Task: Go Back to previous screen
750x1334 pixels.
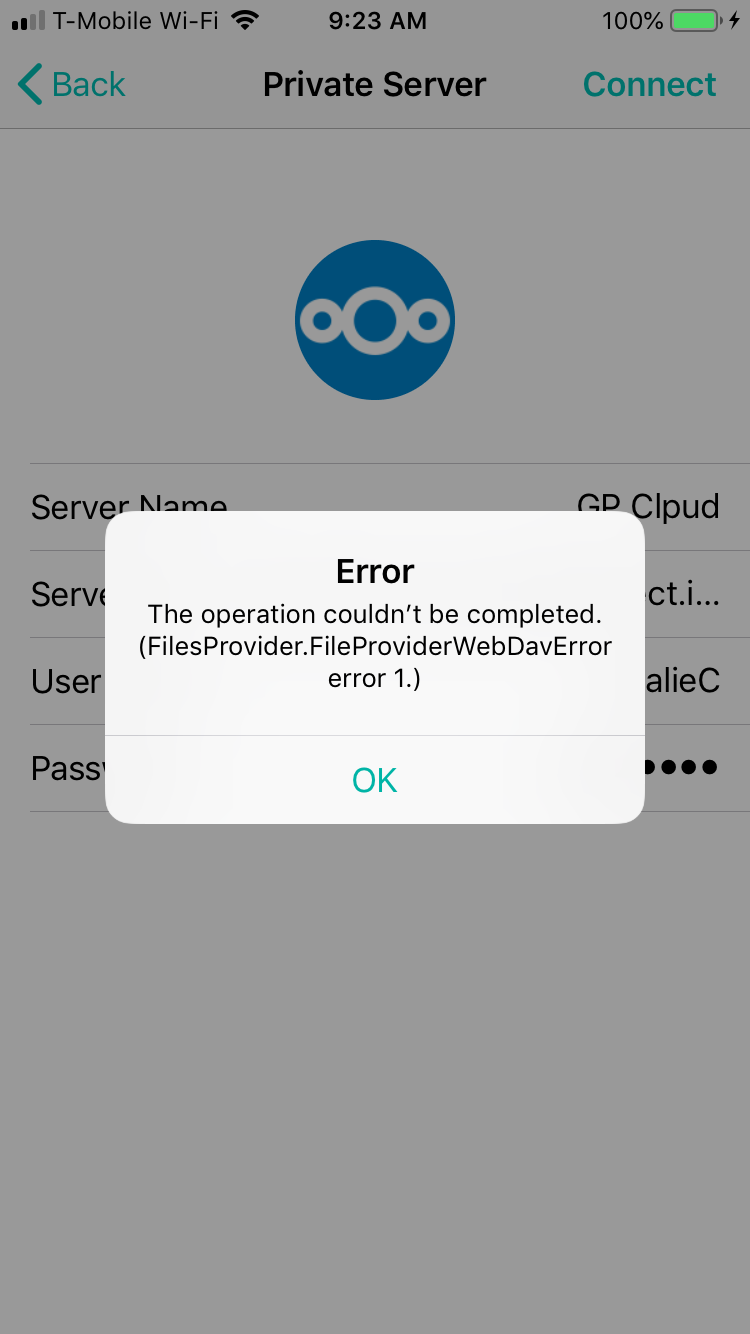Action: click(x=71, y=85)
